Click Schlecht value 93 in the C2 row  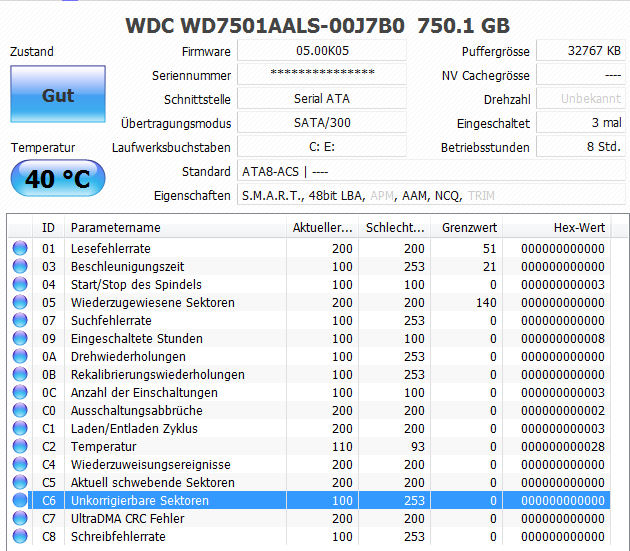point(417,447)
